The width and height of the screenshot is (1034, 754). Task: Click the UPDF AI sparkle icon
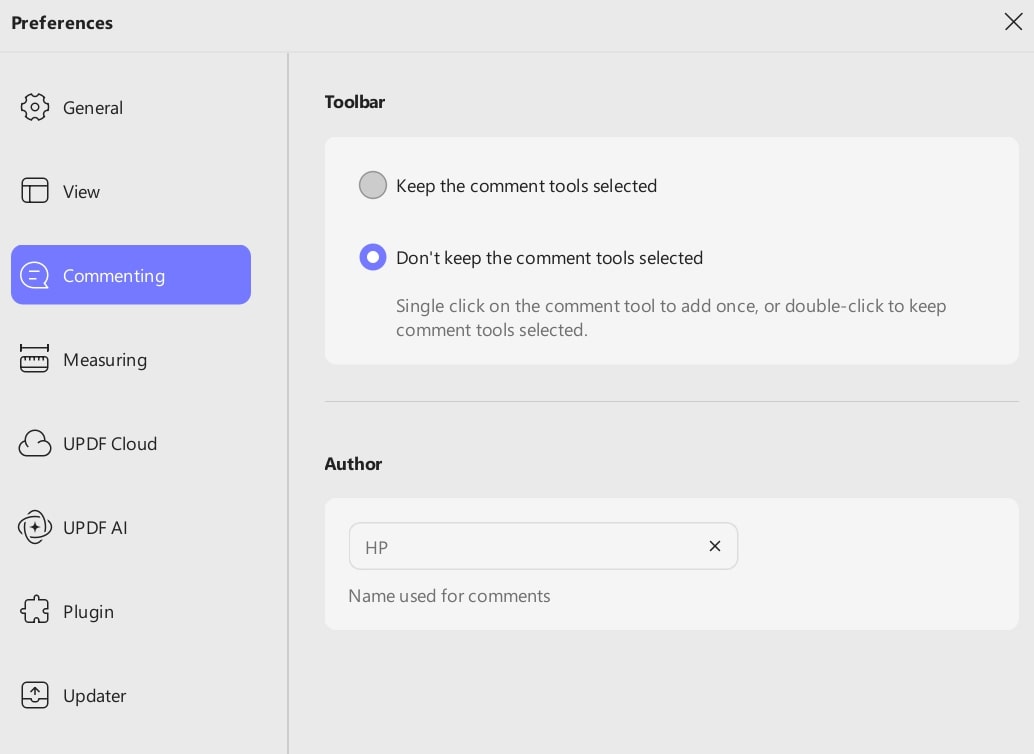pyautogui.click(x=35, y=527)
